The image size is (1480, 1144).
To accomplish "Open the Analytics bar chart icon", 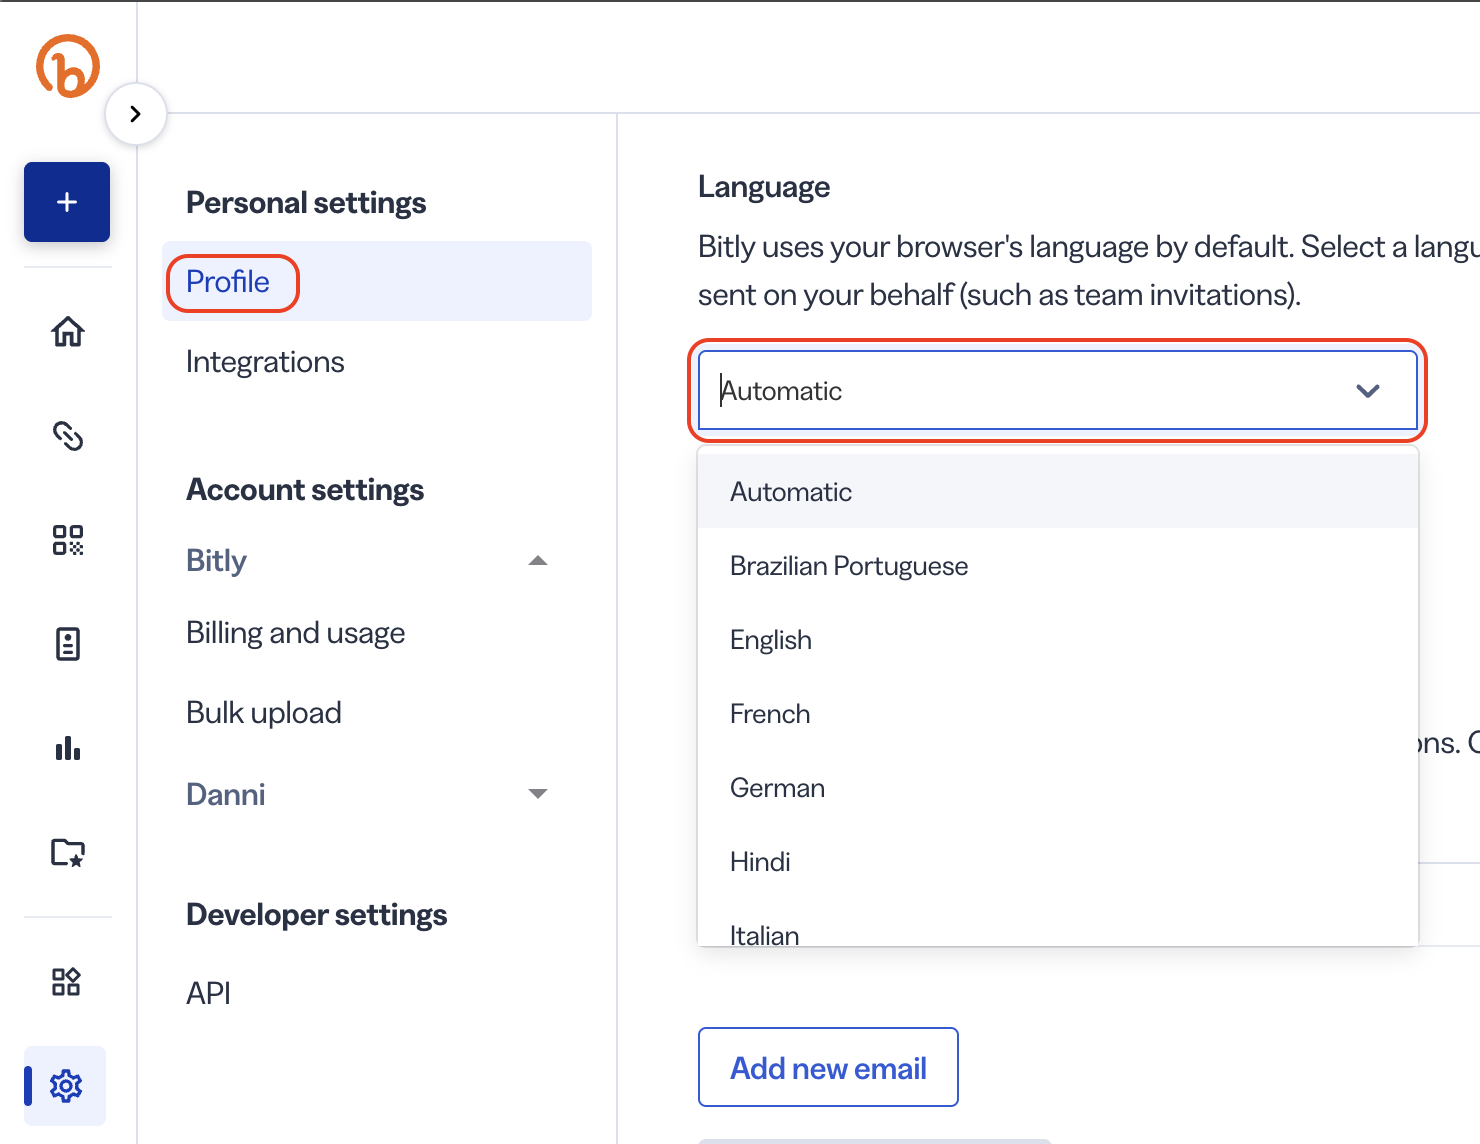I will 68,748.
